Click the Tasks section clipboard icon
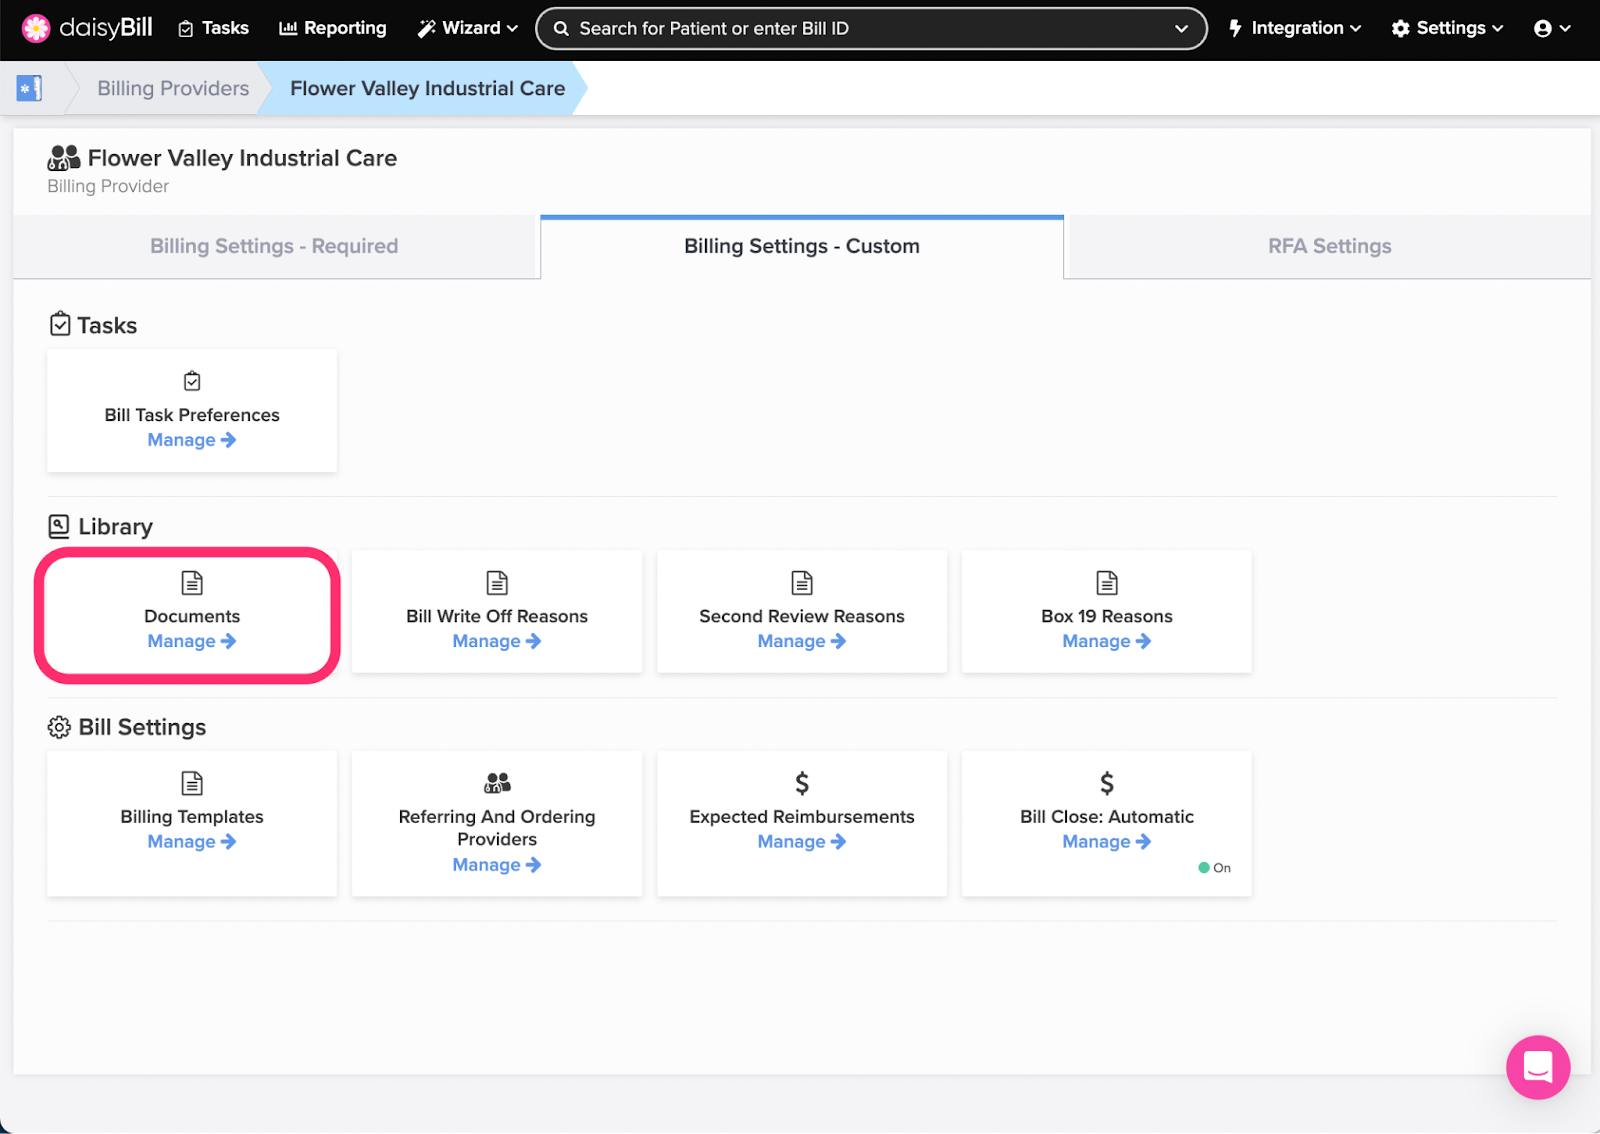This screenshot has width=1600, height=1134. tap(60, 324)
